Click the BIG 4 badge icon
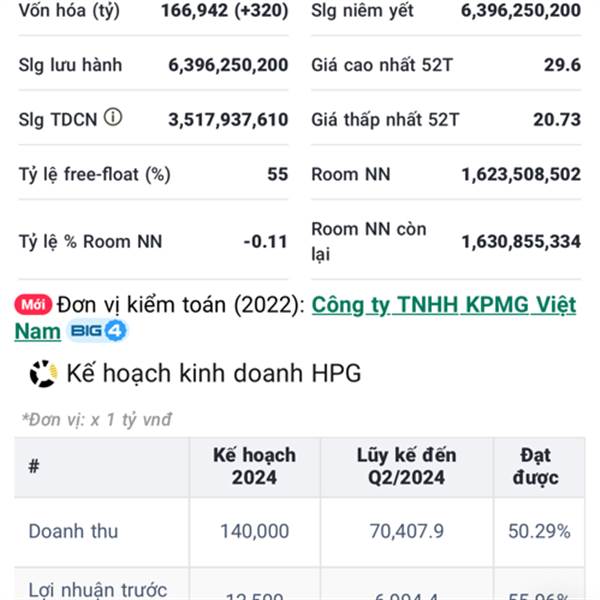Image resolution: width=600 pixels, height=600 pixels. 96,331
